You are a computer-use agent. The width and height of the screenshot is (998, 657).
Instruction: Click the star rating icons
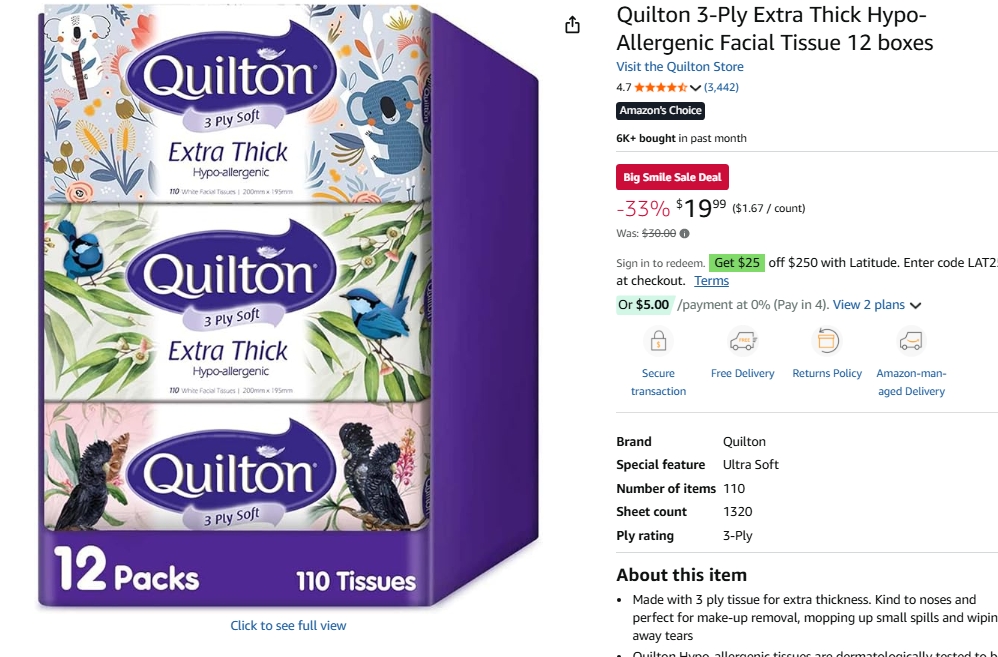pyautogui.click(x=661, y=87)
